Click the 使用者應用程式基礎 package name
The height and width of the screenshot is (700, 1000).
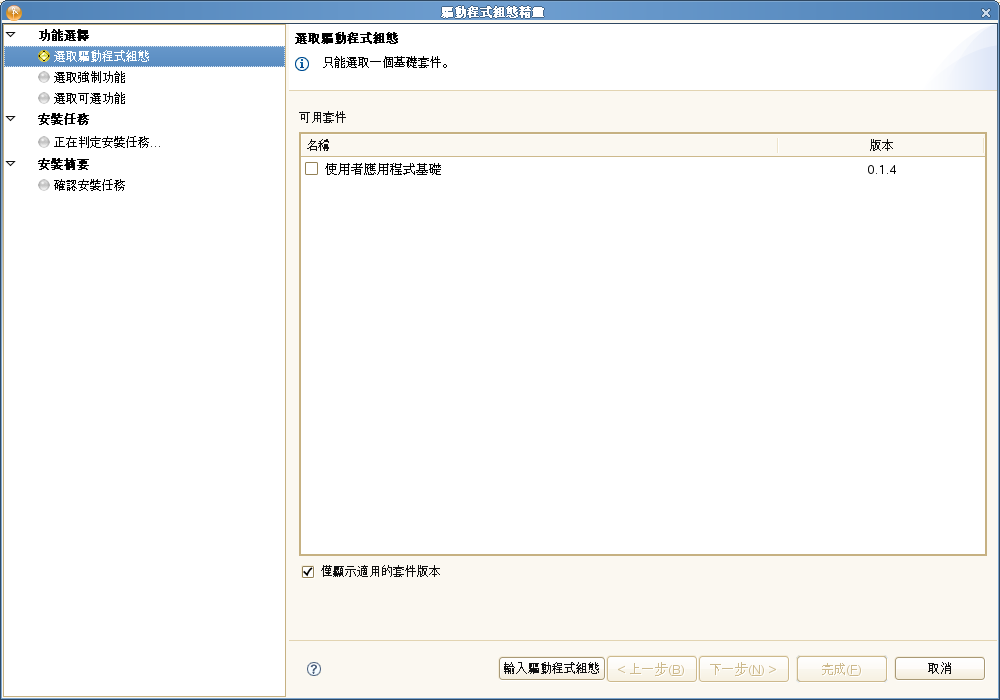tap(383, 169)
